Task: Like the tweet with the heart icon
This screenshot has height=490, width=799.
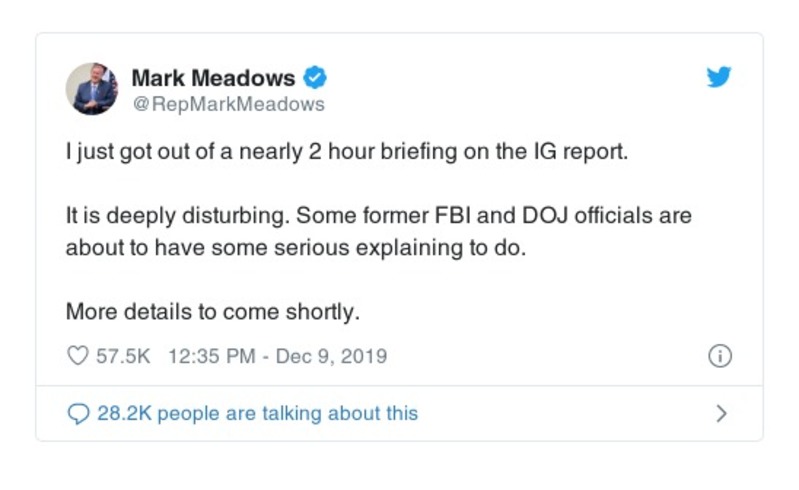Action: (77, 356)
